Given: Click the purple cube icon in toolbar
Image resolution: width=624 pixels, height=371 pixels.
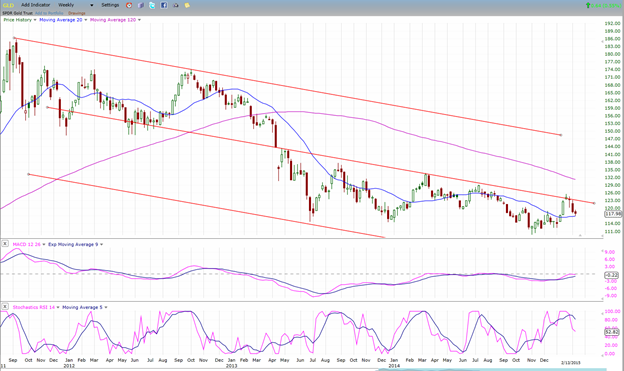Looking at the screenshot, I should [141, 5].
